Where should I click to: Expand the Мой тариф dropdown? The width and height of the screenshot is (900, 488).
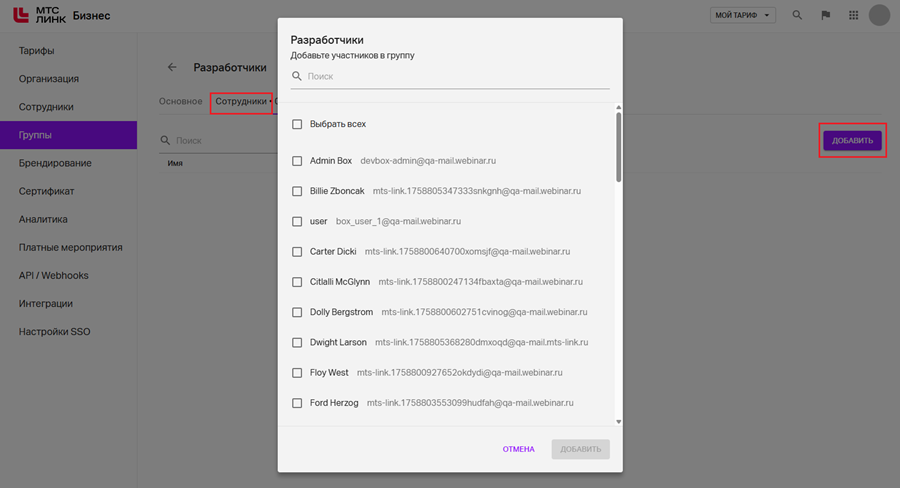pos(743,15)
